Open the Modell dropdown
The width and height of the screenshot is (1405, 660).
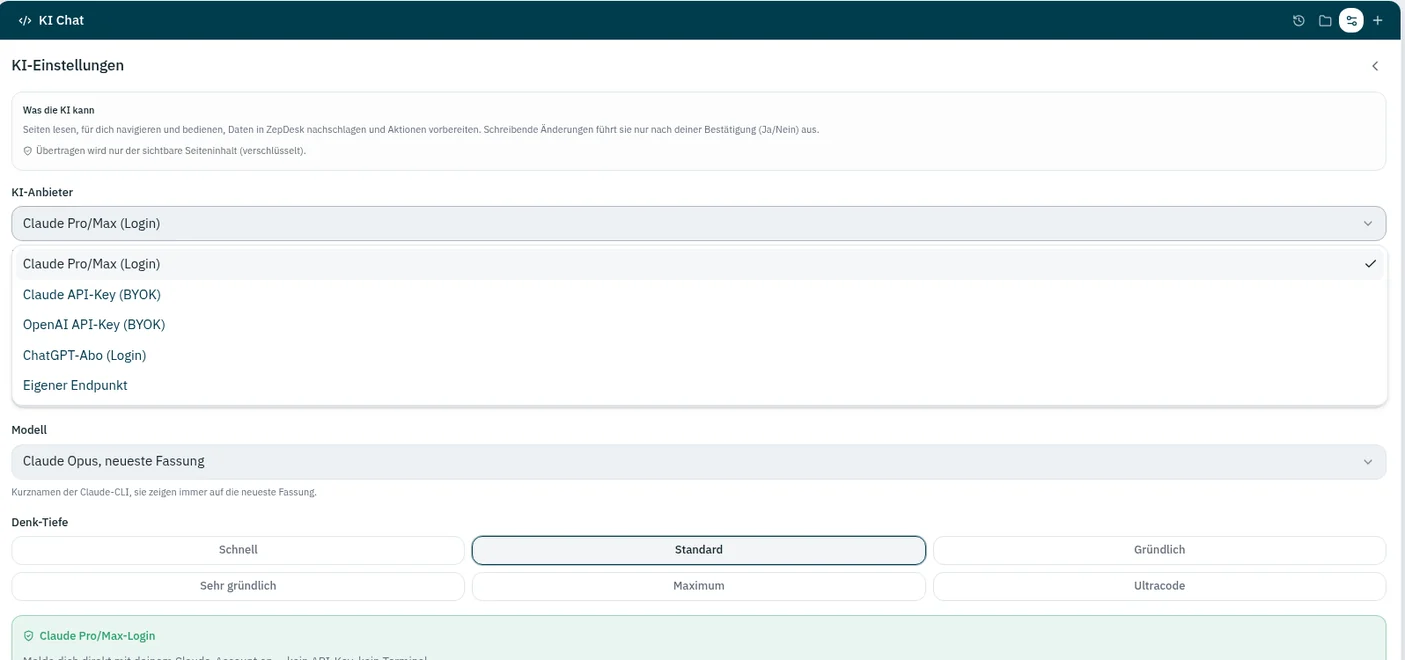click(x=699, y=461)
